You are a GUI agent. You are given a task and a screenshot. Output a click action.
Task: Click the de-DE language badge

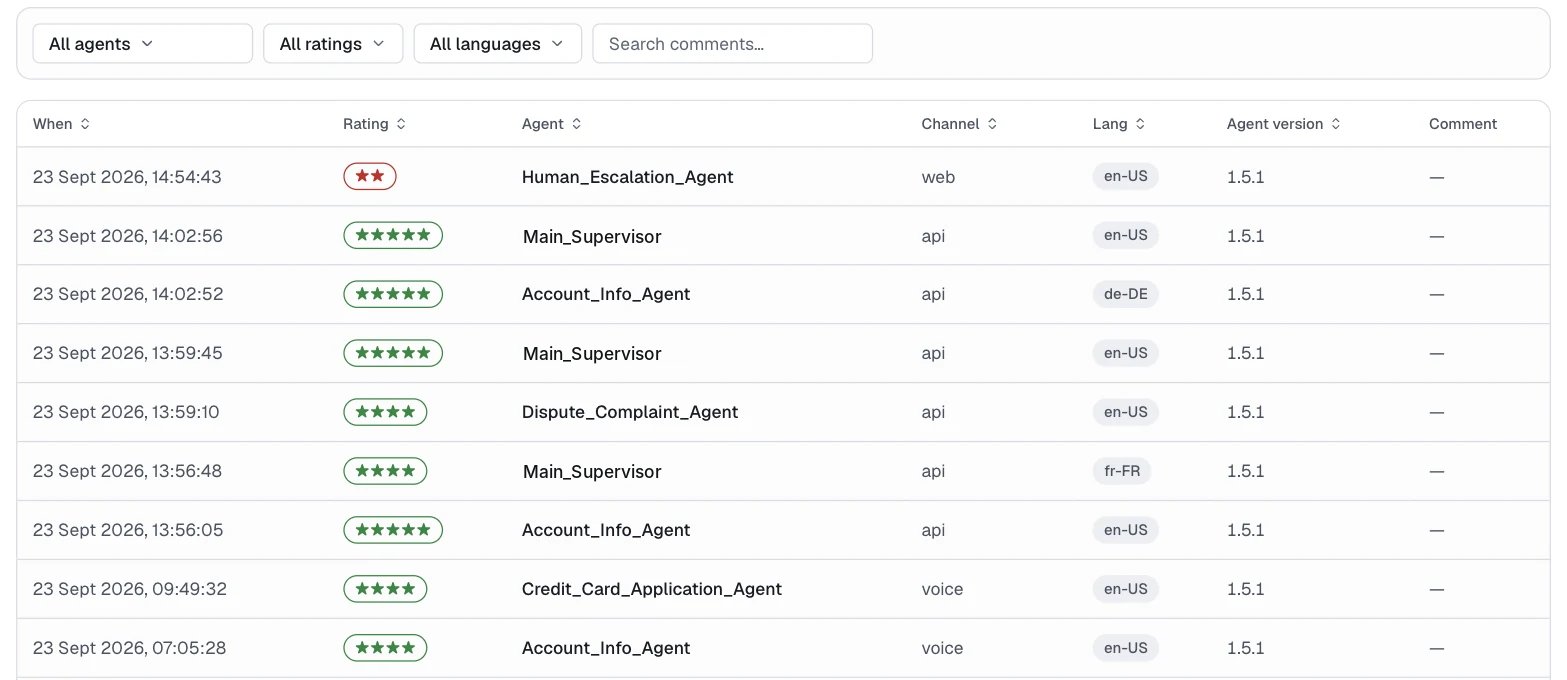point(1125,294)
